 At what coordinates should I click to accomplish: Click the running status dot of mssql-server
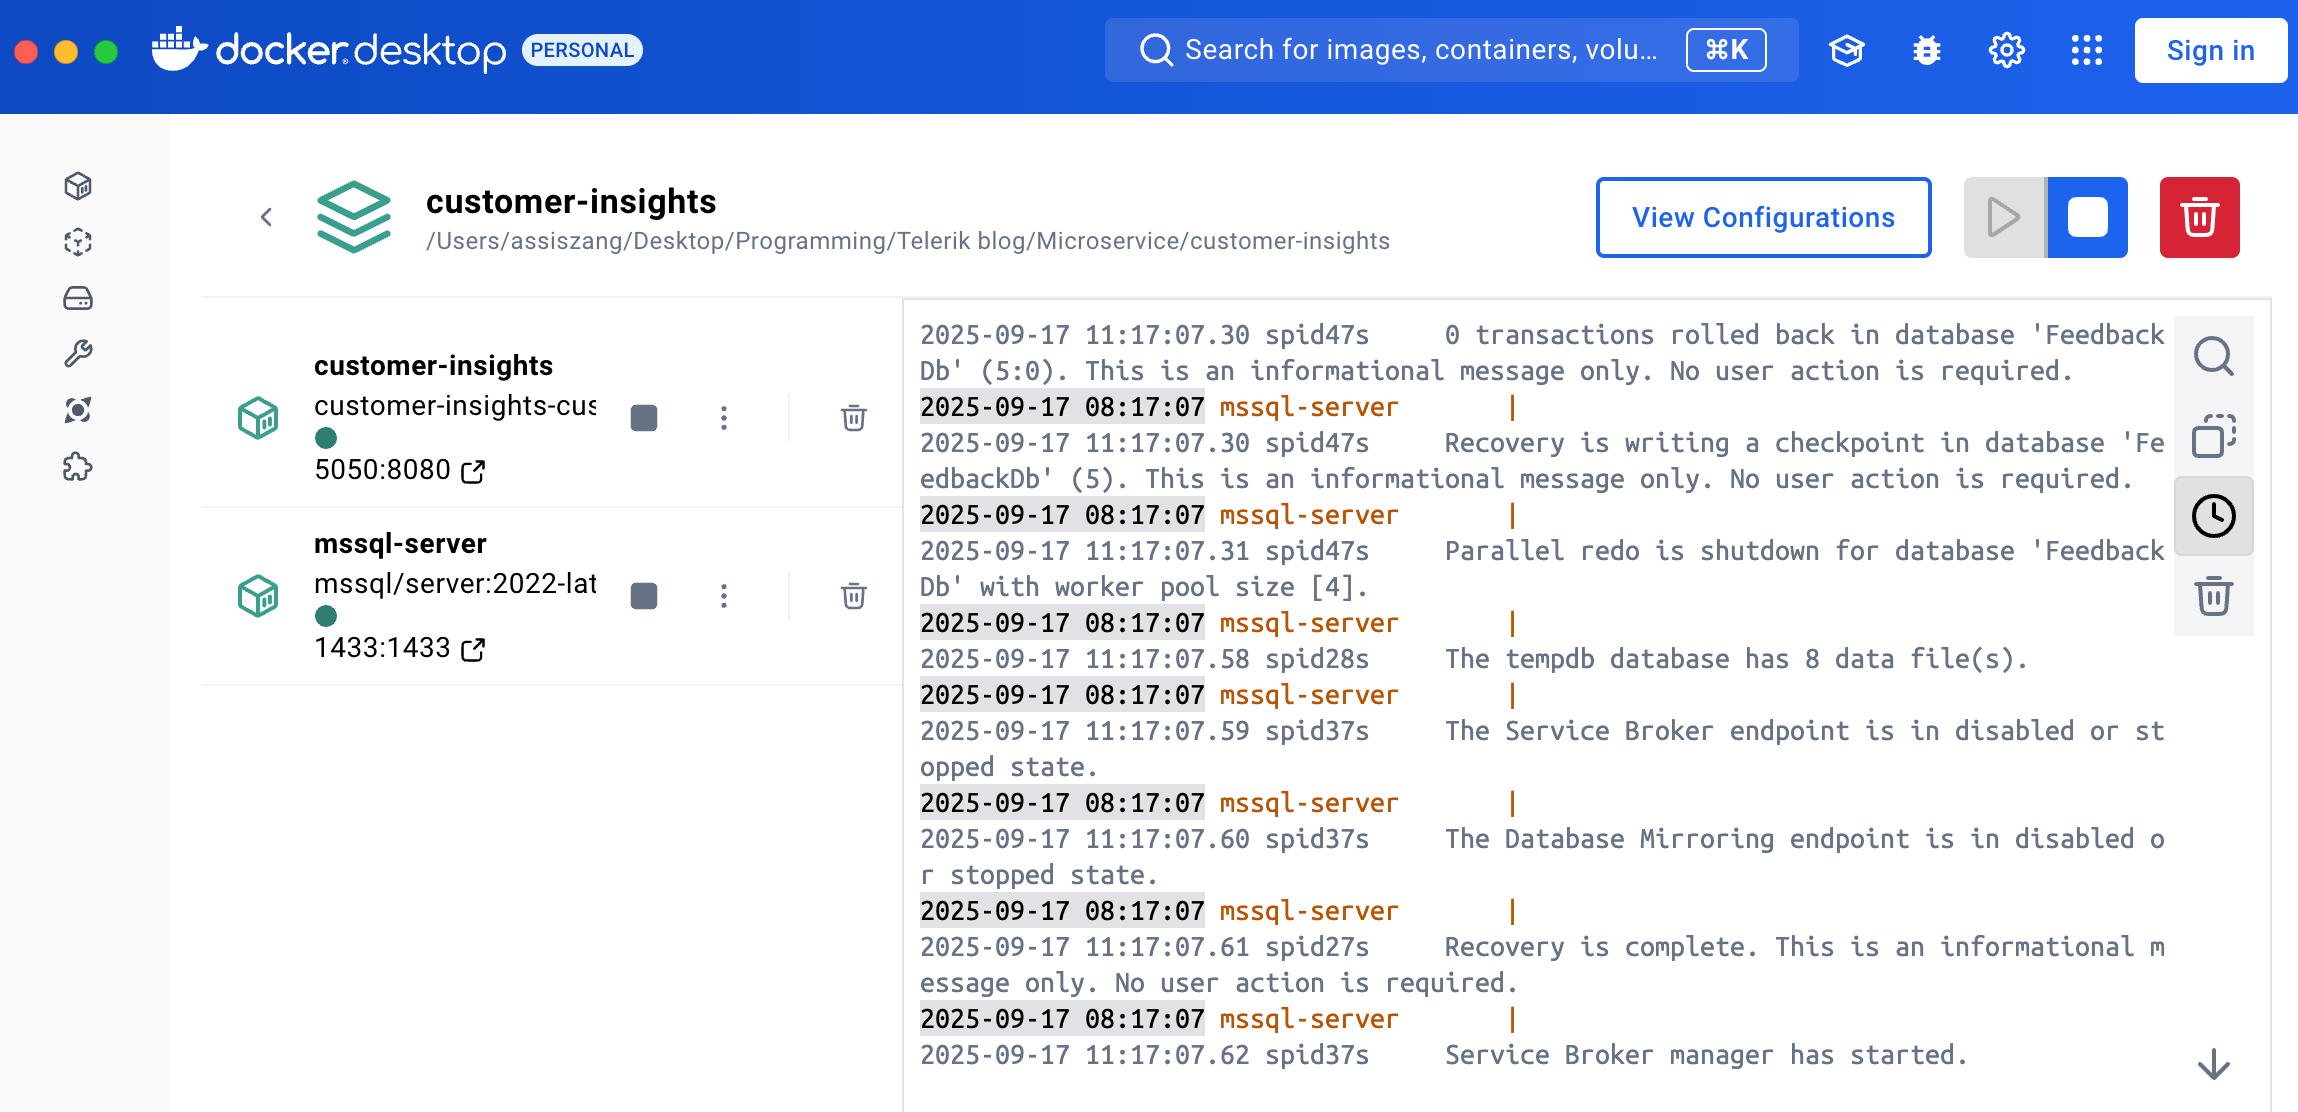pyautogui.click(x=326, y=616)
